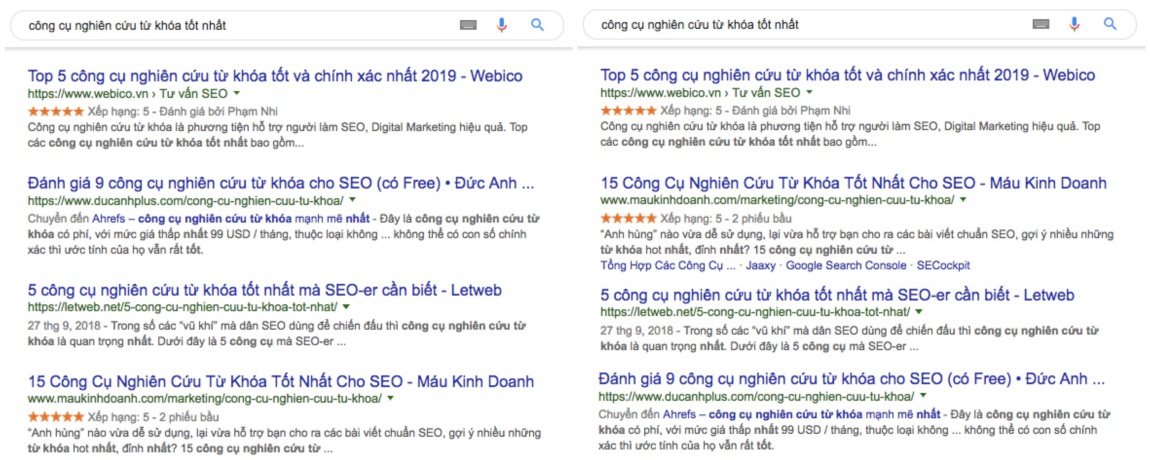Click maukinhdoanh.com URL text in right panel
The width and height of the screenshot is (1150, 460).
coord(777,200)
